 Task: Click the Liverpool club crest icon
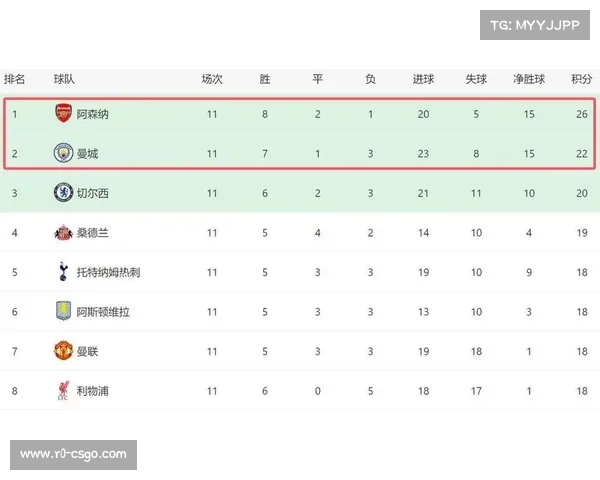tap(64, 391)
